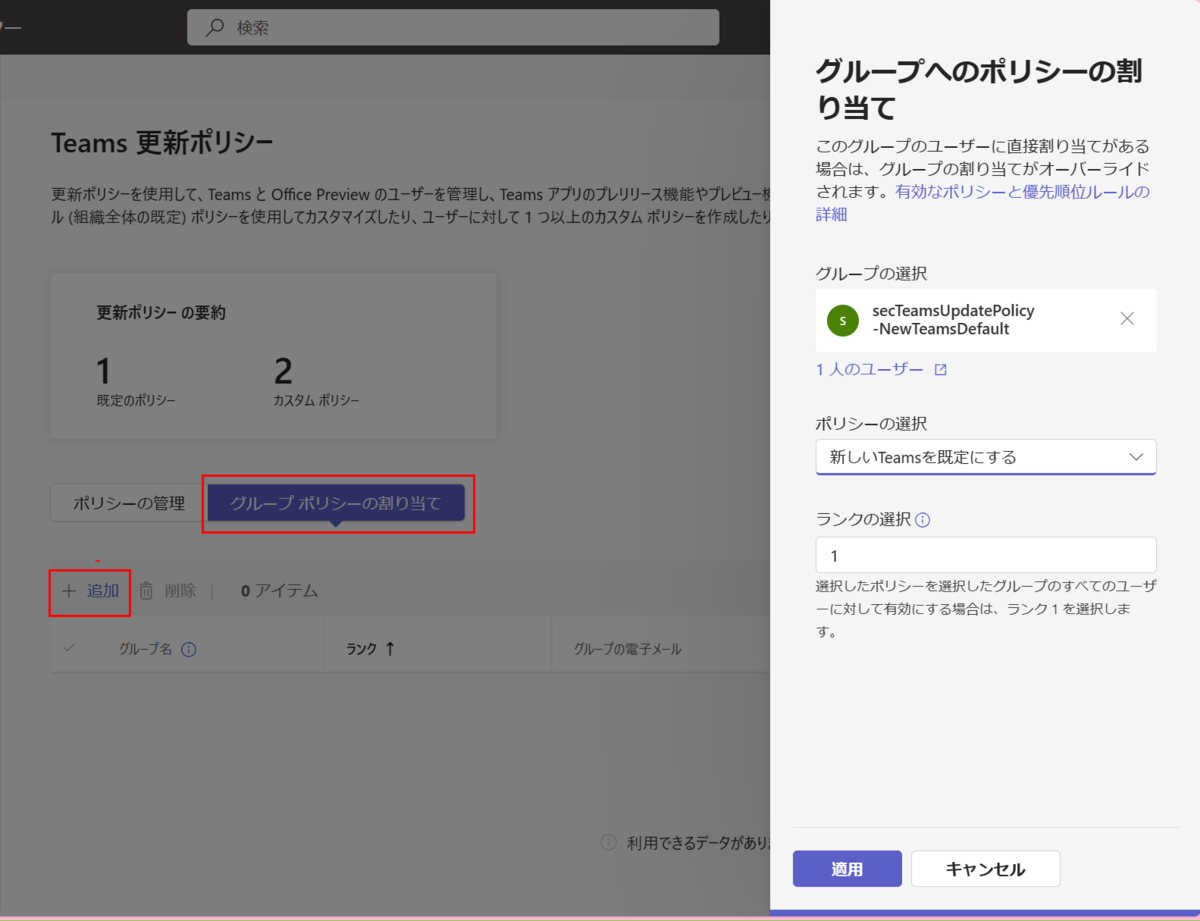This screenshot has width=1200, height=921.
Task: Expand the ポリシーの選択 dropdown
Action: 986,457
